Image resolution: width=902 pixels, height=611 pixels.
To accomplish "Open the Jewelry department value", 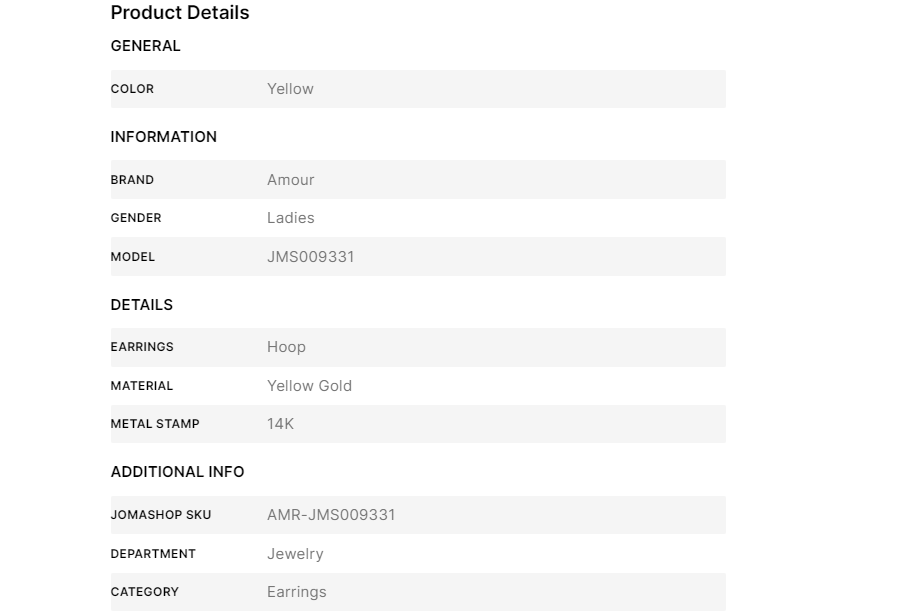I will pyautogui.click(x=295, y=554).
